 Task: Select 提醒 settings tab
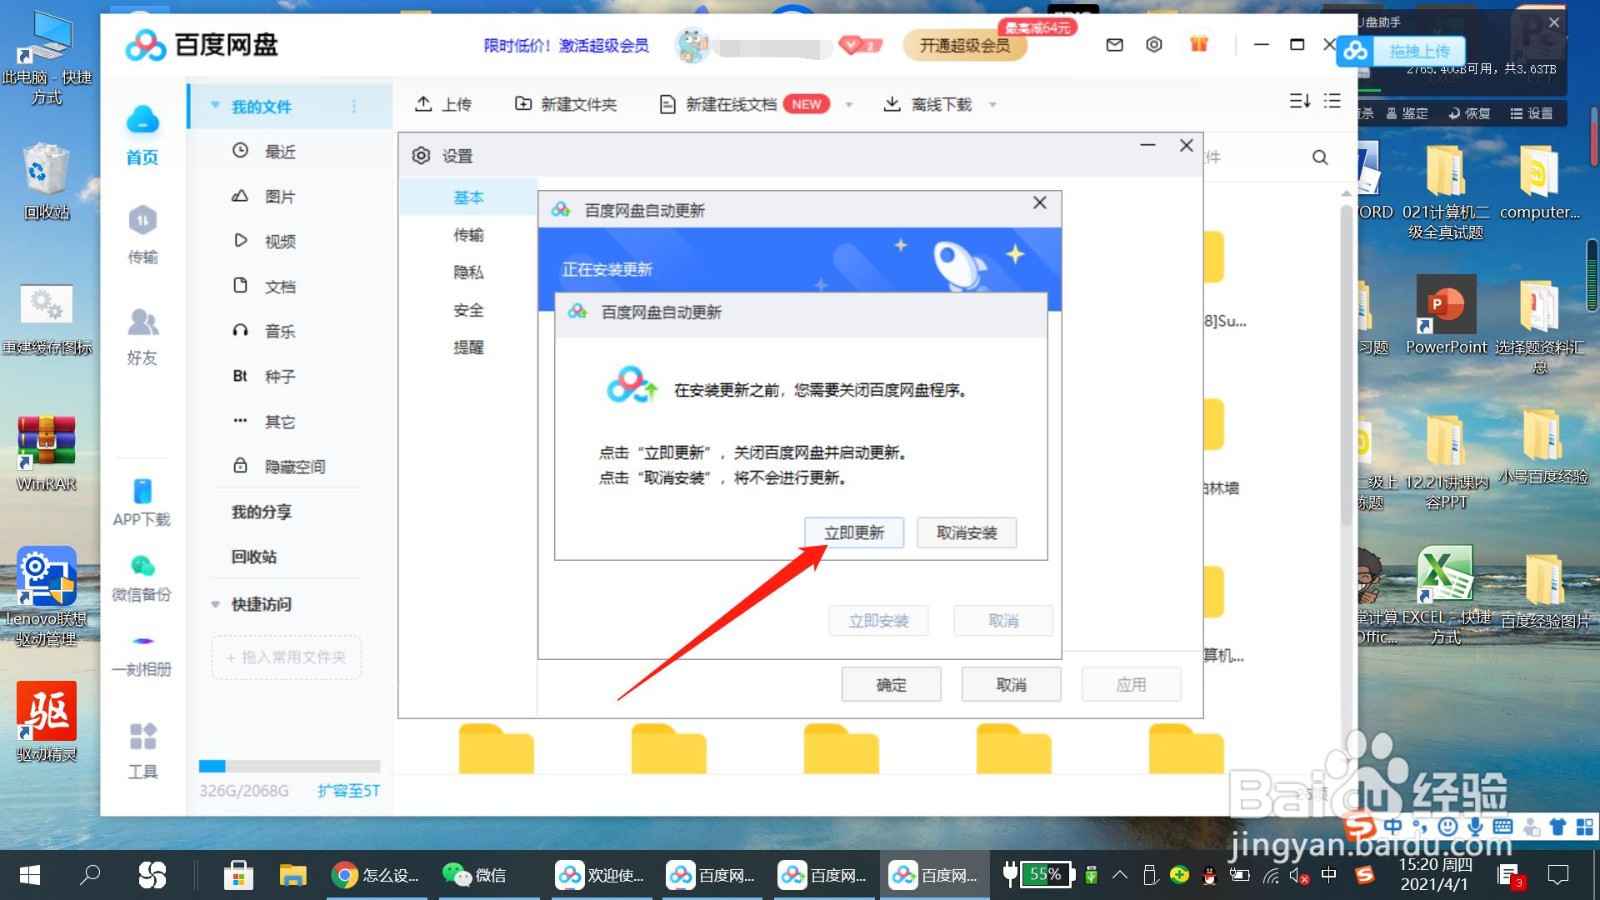point(468,347)
